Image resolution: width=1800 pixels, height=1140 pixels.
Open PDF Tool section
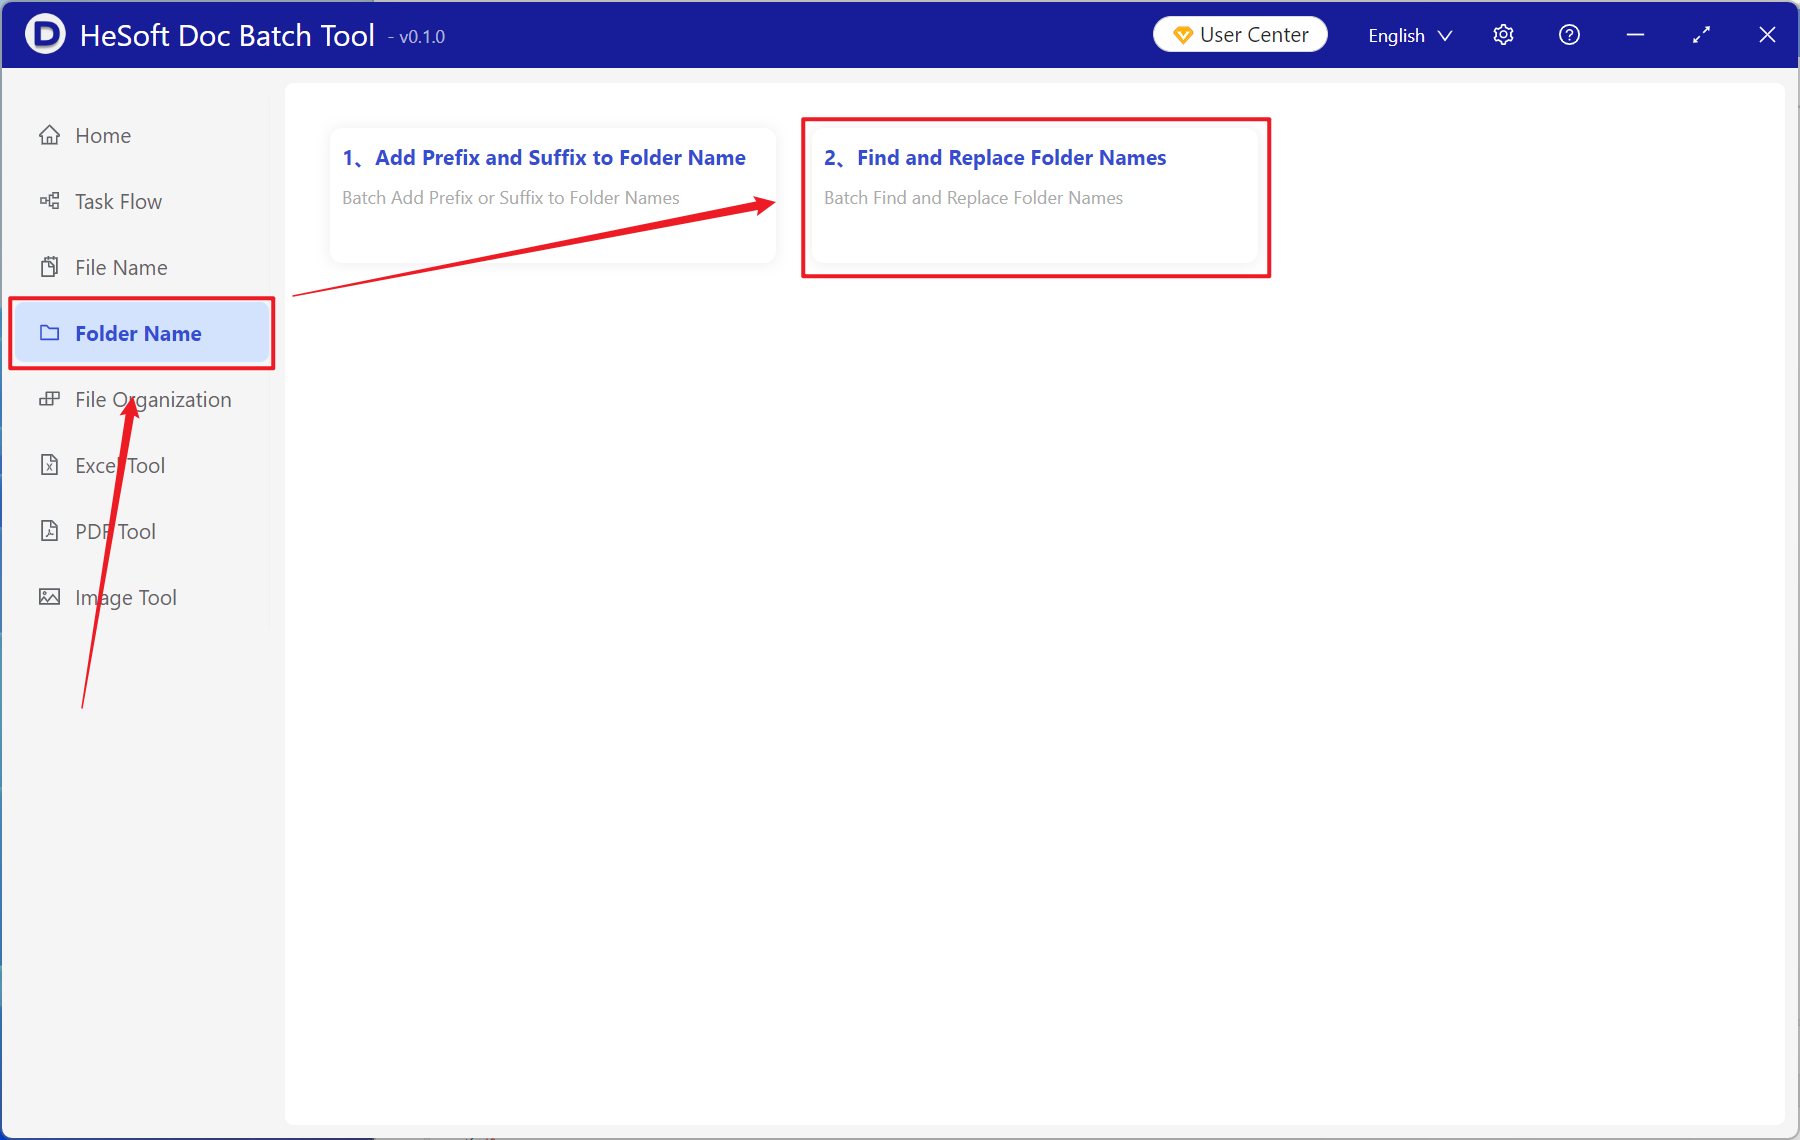(141, 531)
